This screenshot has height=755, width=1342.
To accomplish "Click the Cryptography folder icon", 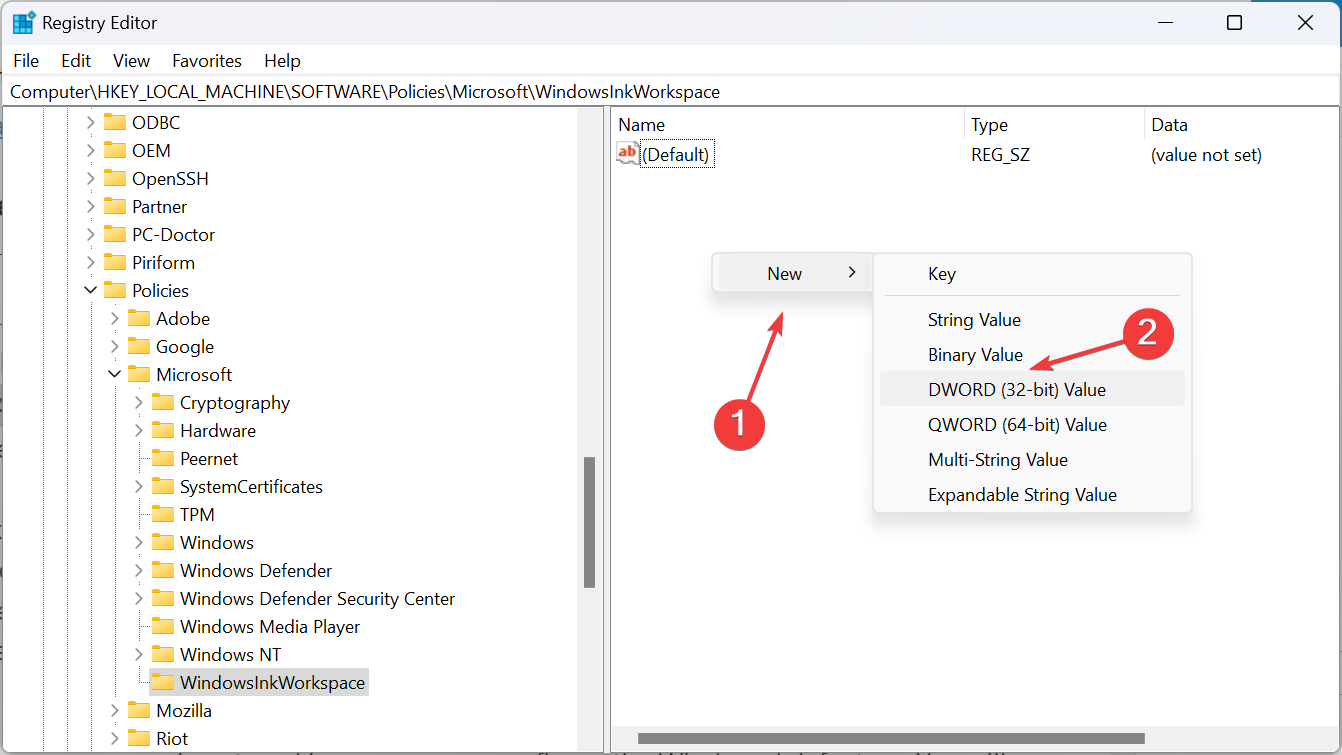I will pos(163,403).
